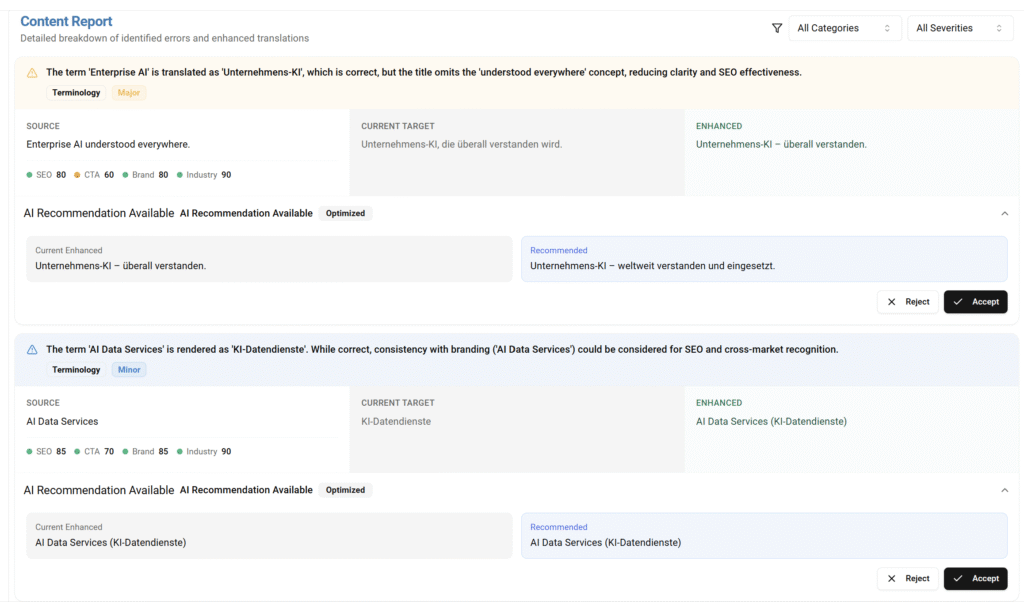The width and height of the screenshot is (1024, 602).
Task: Click the first Optimized badge
Action: click(x=345, y=213)
